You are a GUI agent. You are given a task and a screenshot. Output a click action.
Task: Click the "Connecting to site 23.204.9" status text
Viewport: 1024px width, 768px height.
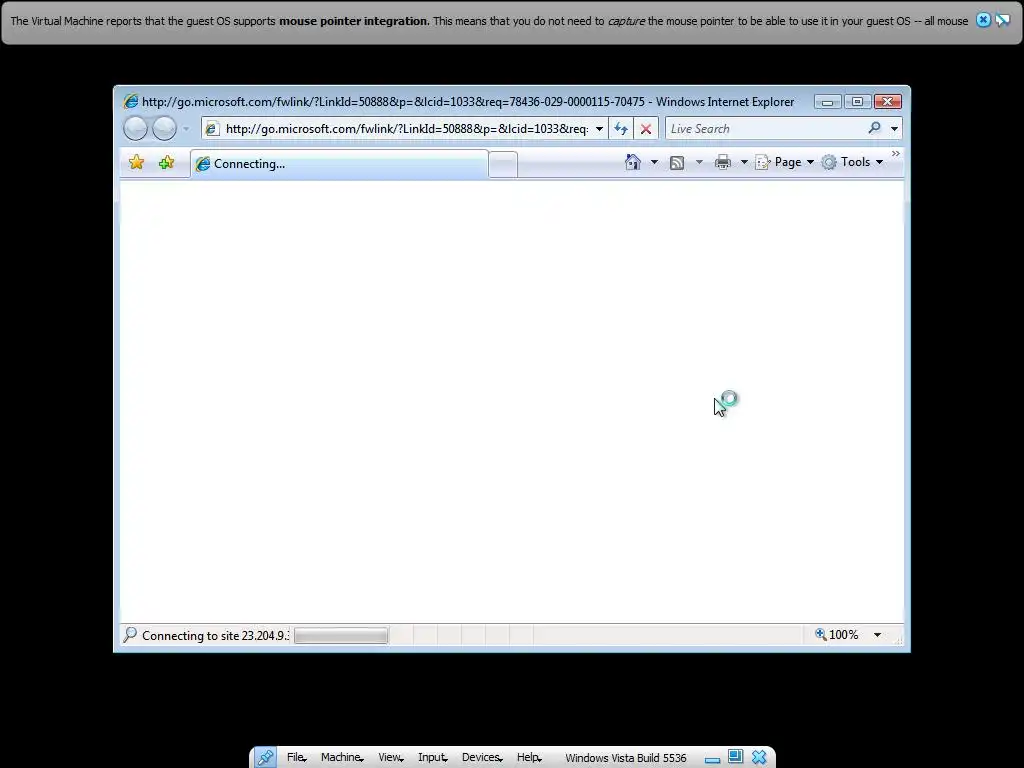tap(216, 635)
